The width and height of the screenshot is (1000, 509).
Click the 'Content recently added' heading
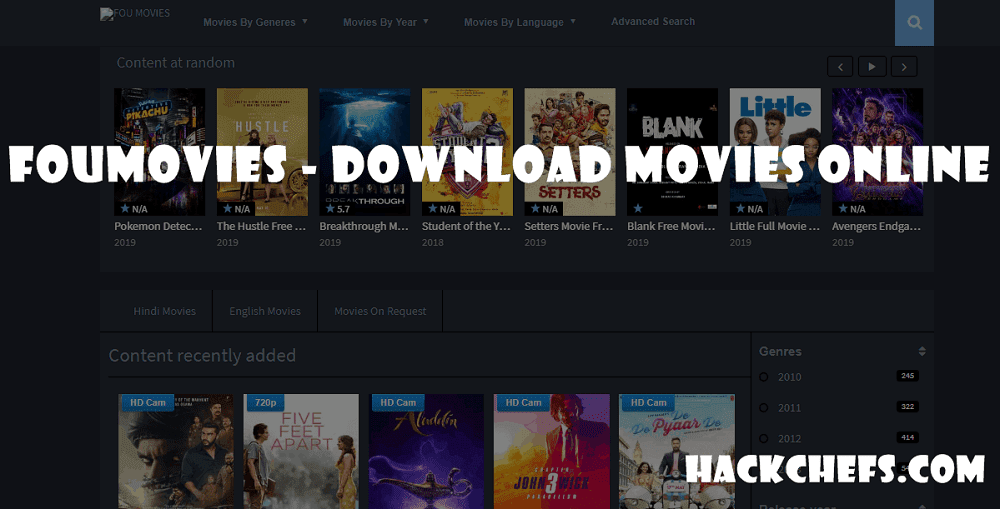point(202,355)
